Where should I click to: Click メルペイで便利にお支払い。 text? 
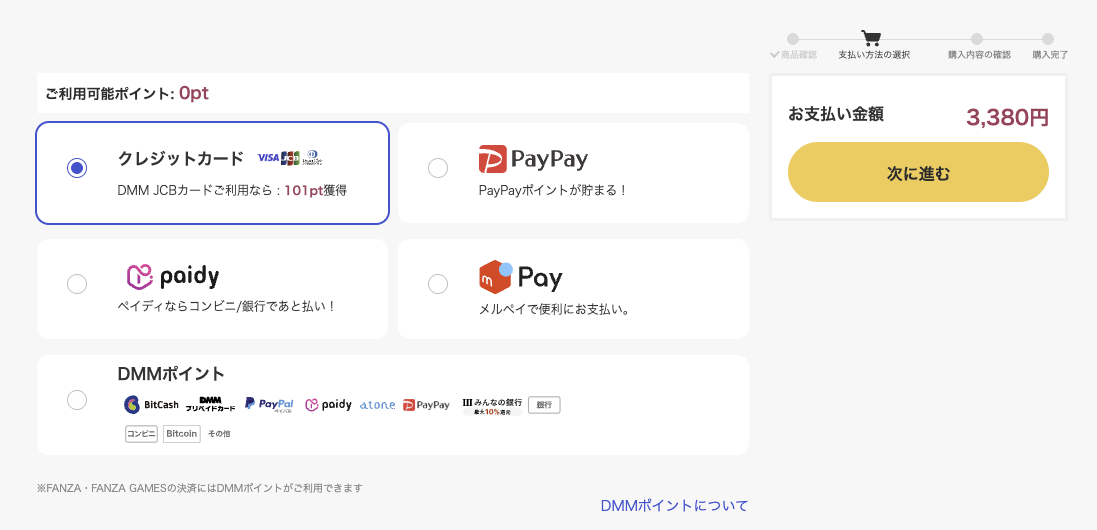click(555, 308)
